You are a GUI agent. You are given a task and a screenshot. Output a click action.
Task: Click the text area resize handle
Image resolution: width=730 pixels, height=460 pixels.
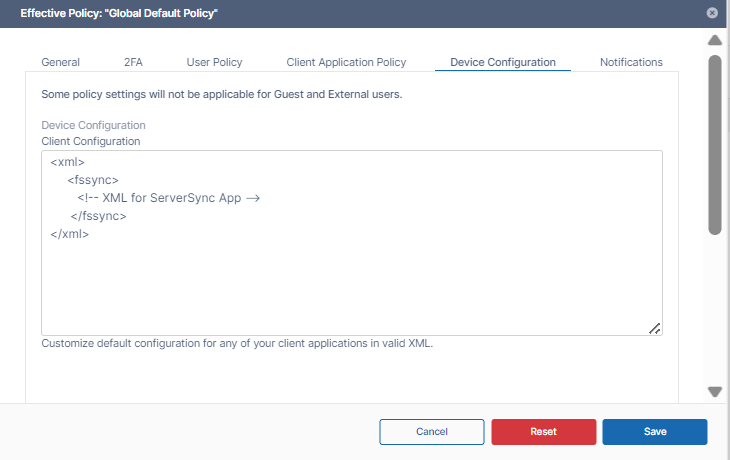pyautogui.click(x=654, y=328)
